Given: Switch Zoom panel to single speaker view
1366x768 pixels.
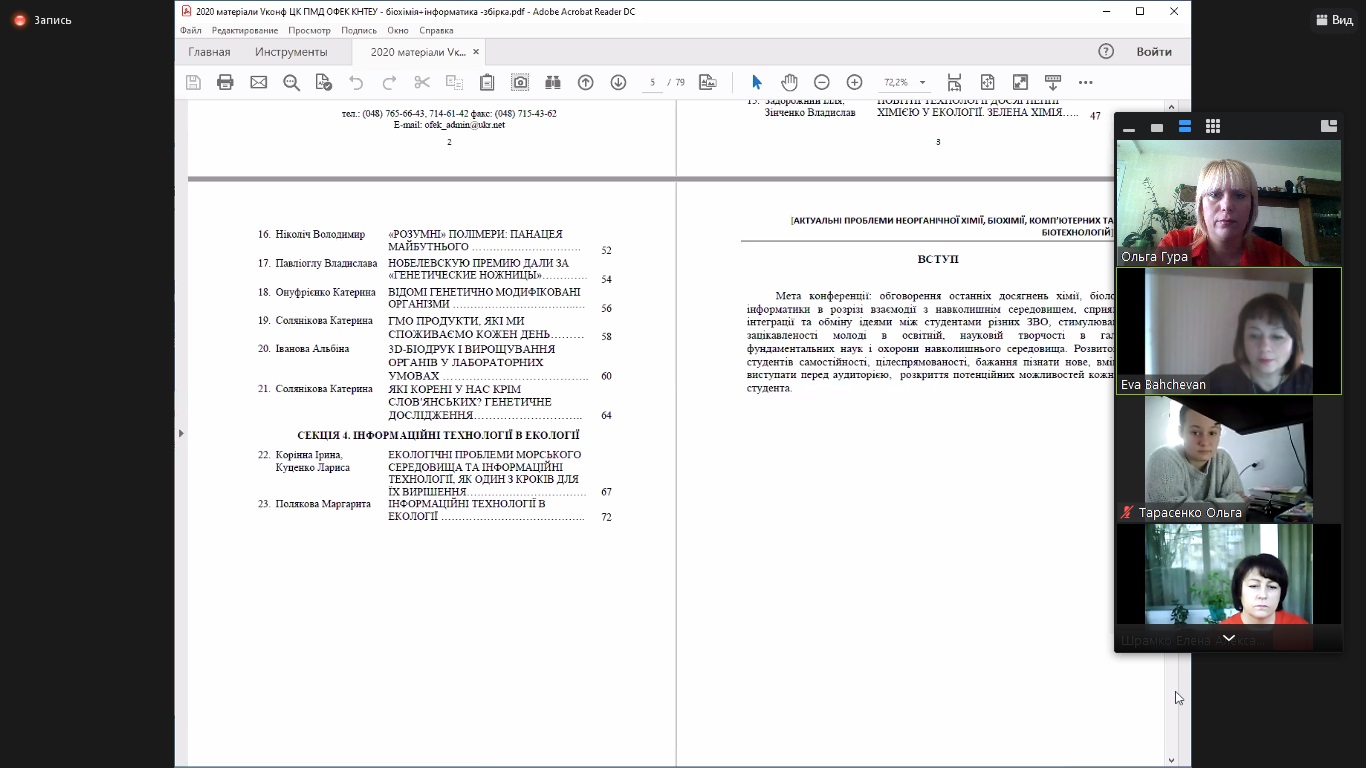Looking at the screenshot, I should tap(1157, 127).
